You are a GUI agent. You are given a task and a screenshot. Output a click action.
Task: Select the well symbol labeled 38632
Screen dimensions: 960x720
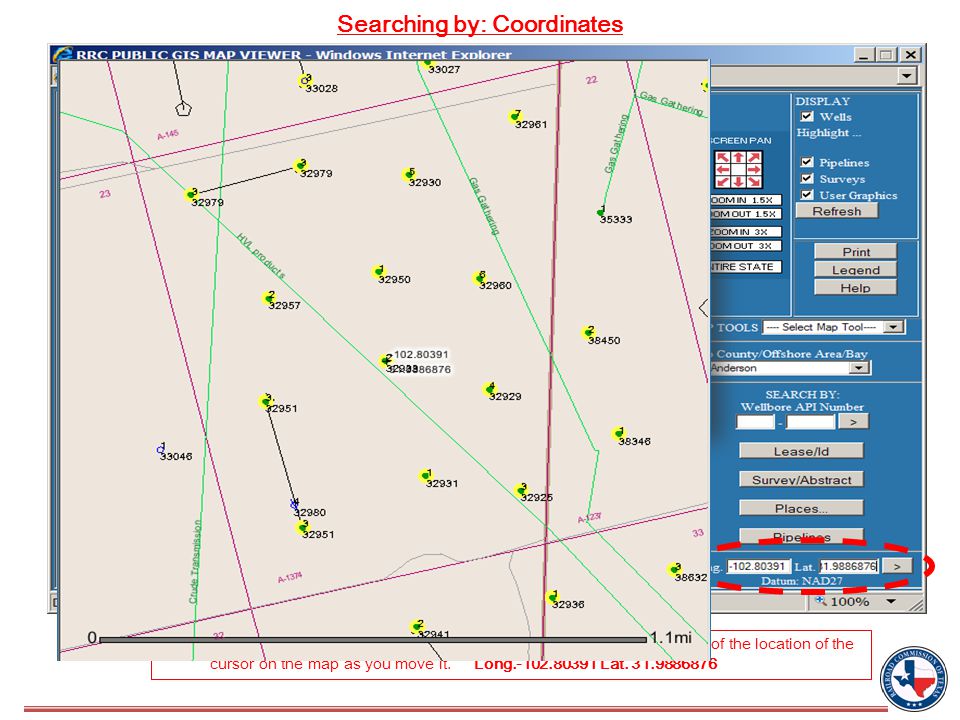click(675, 569)
